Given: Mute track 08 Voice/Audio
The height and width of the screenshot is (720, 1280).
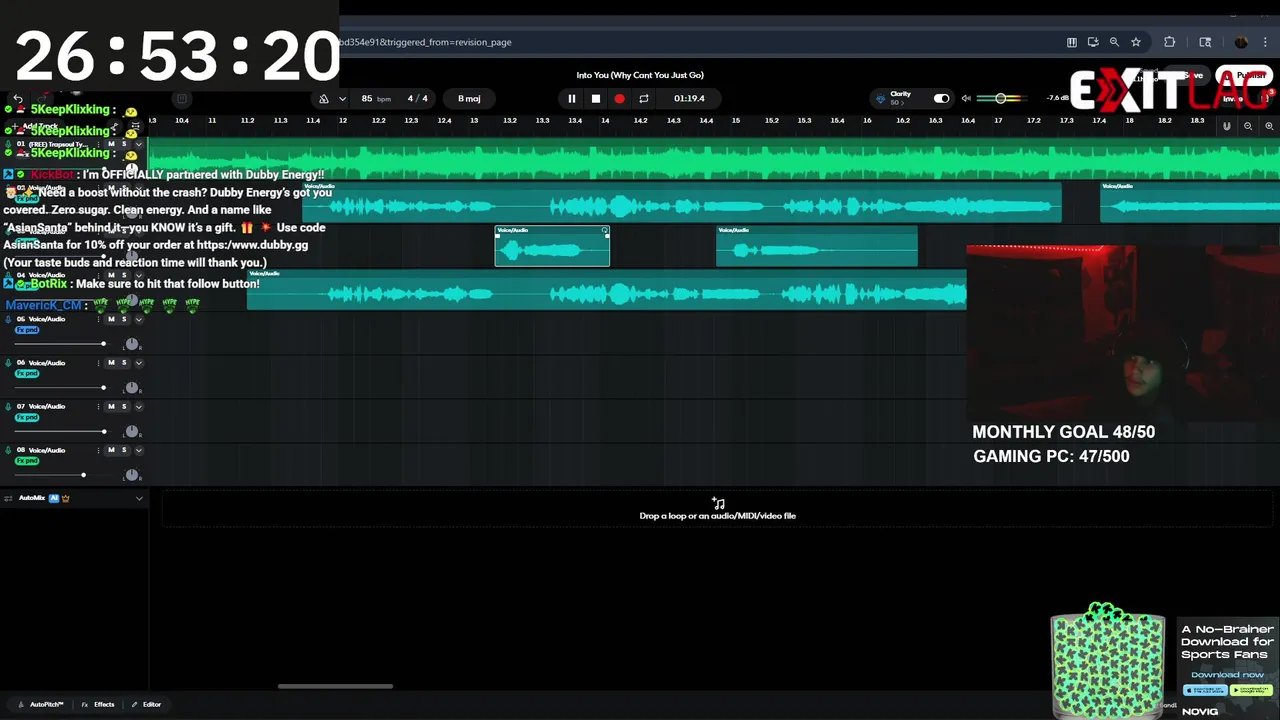Looking at the screenshot, I should 111,450.
